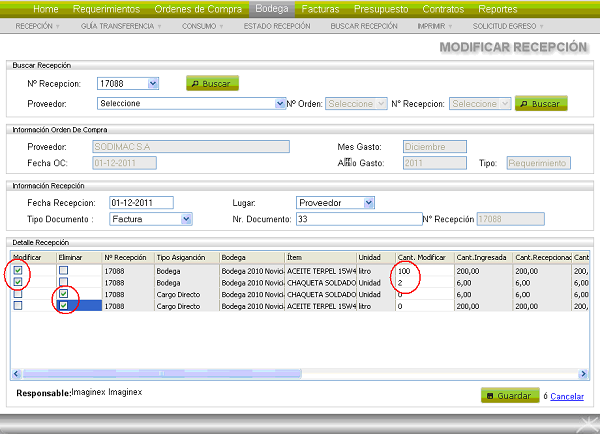Click the Tipo Requerimiento field
The width and height of the screenshot is (600, 434).
point(538,163)
